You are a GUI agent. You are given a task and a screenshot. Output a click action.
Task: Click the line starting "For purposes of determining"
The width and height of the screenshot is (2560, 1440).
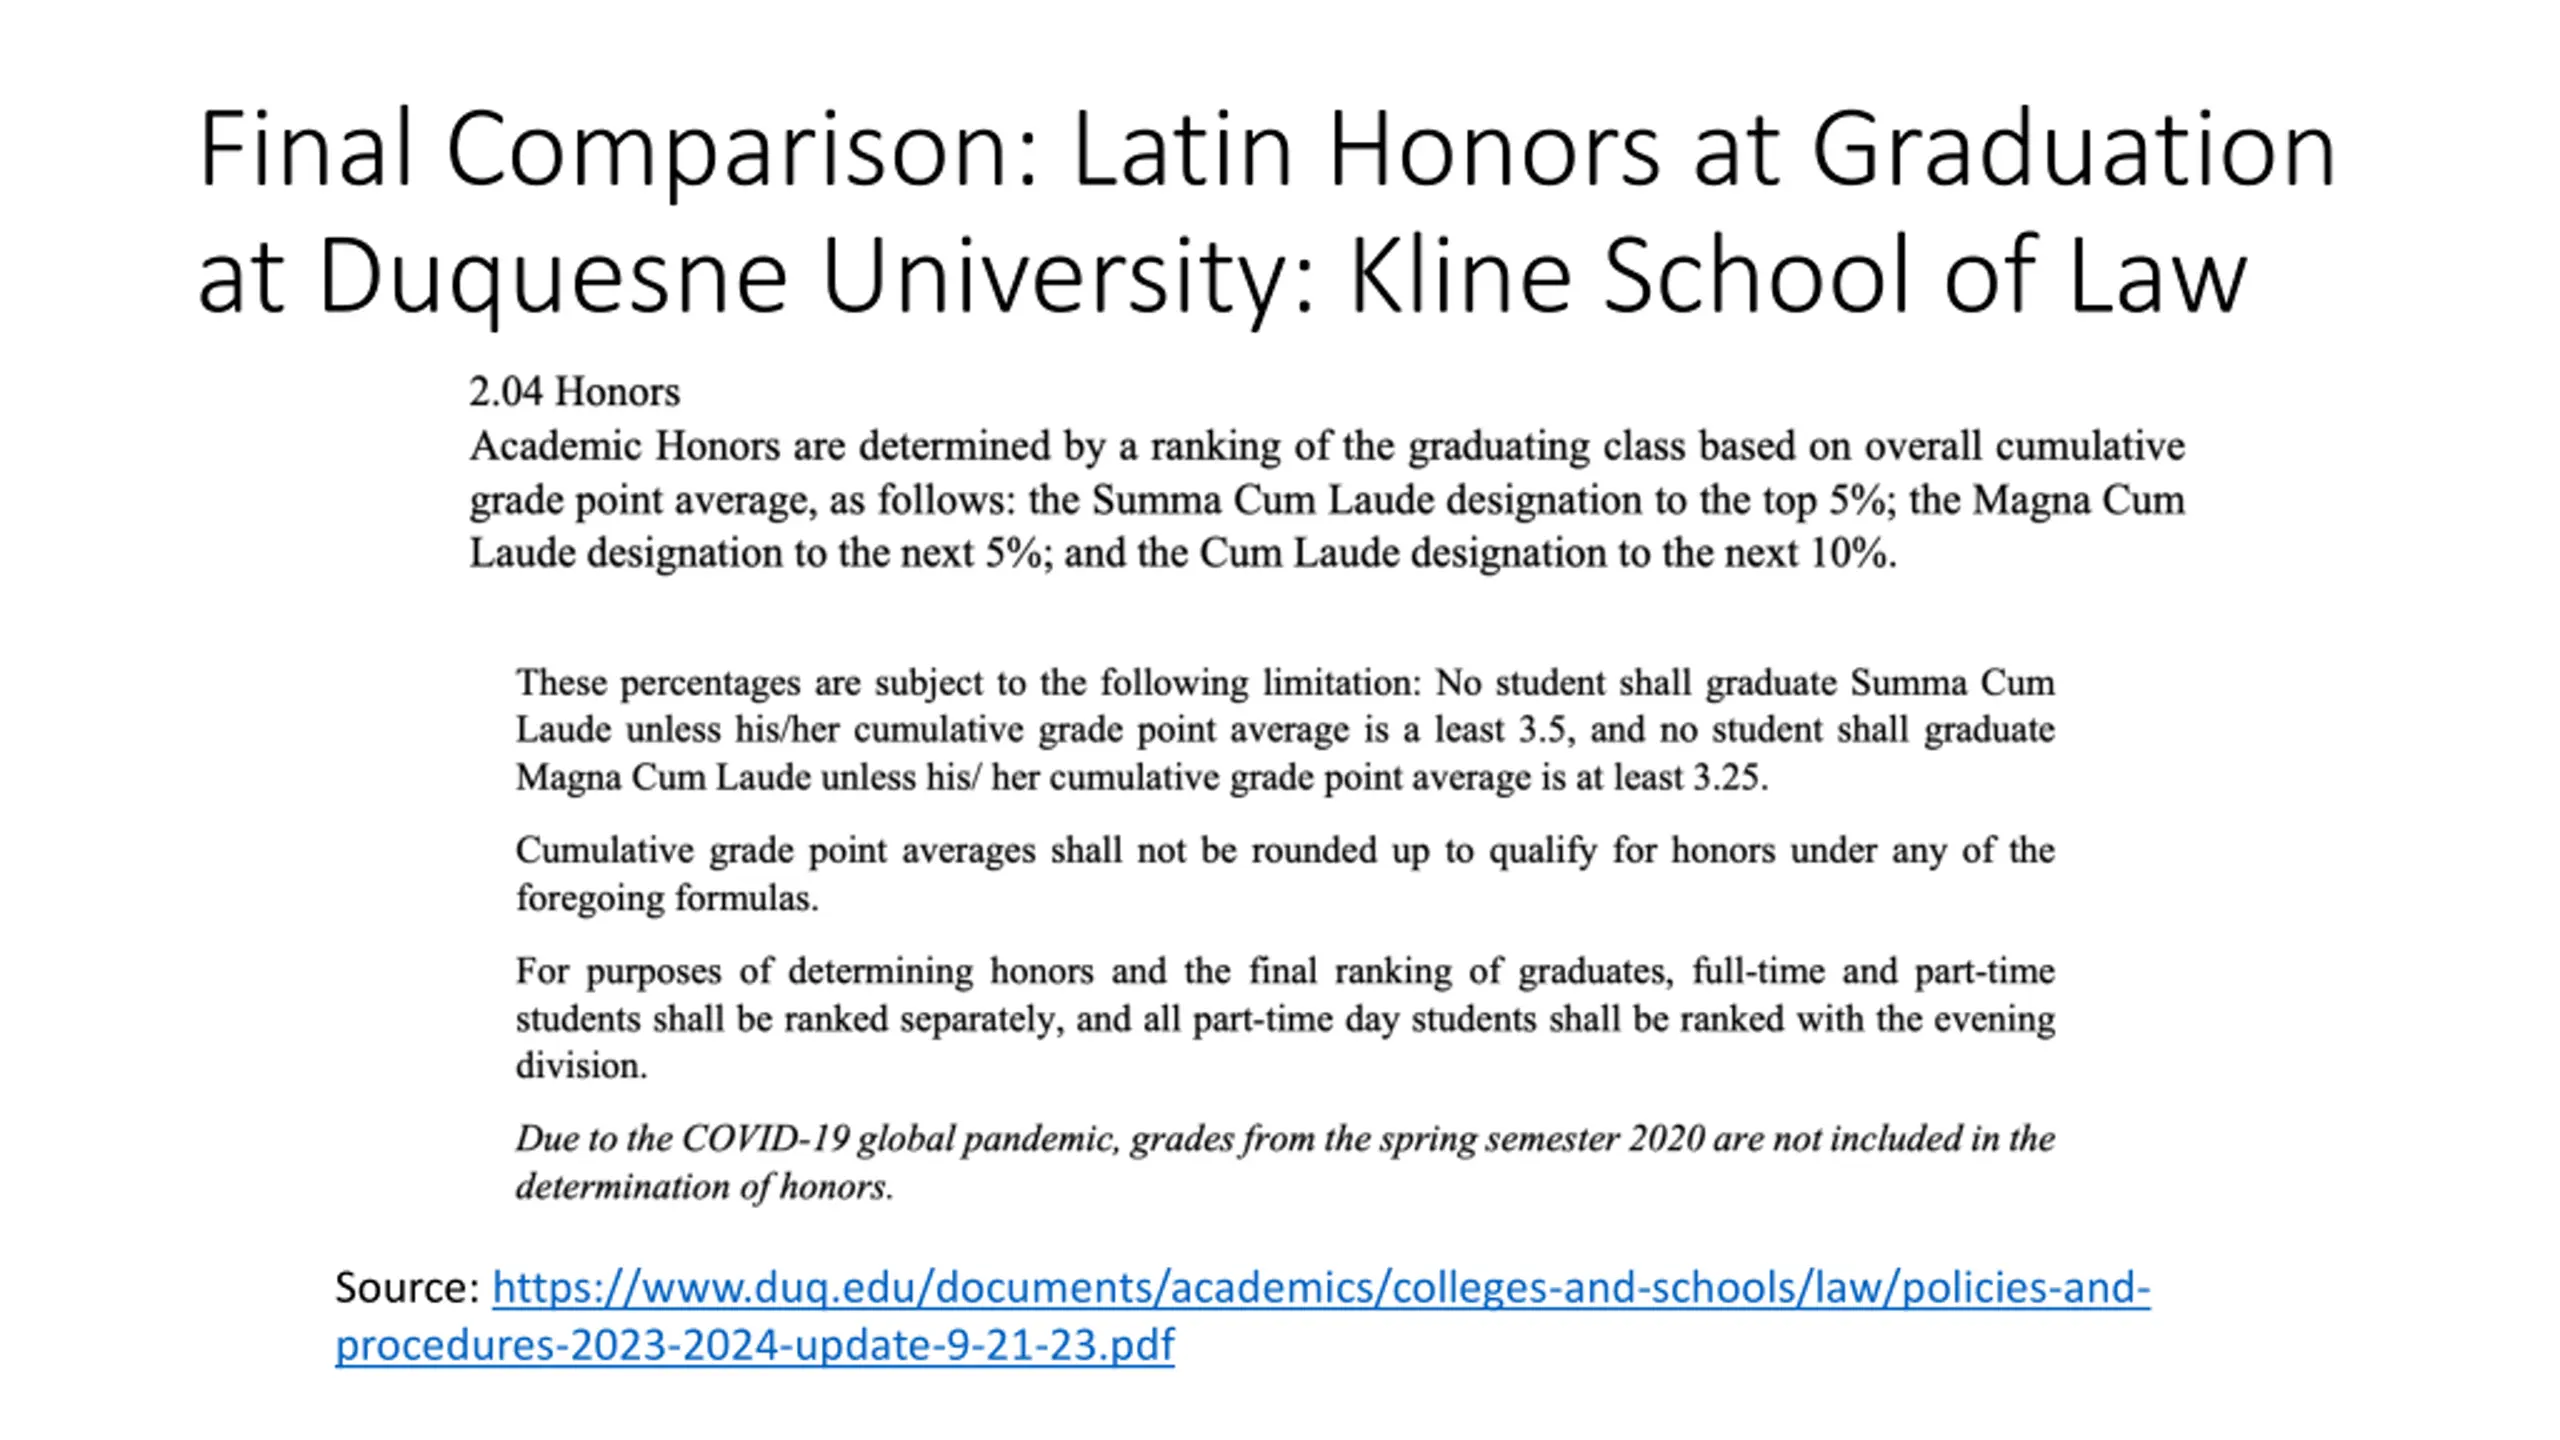pyautogui.click(x=1284, y=971)
